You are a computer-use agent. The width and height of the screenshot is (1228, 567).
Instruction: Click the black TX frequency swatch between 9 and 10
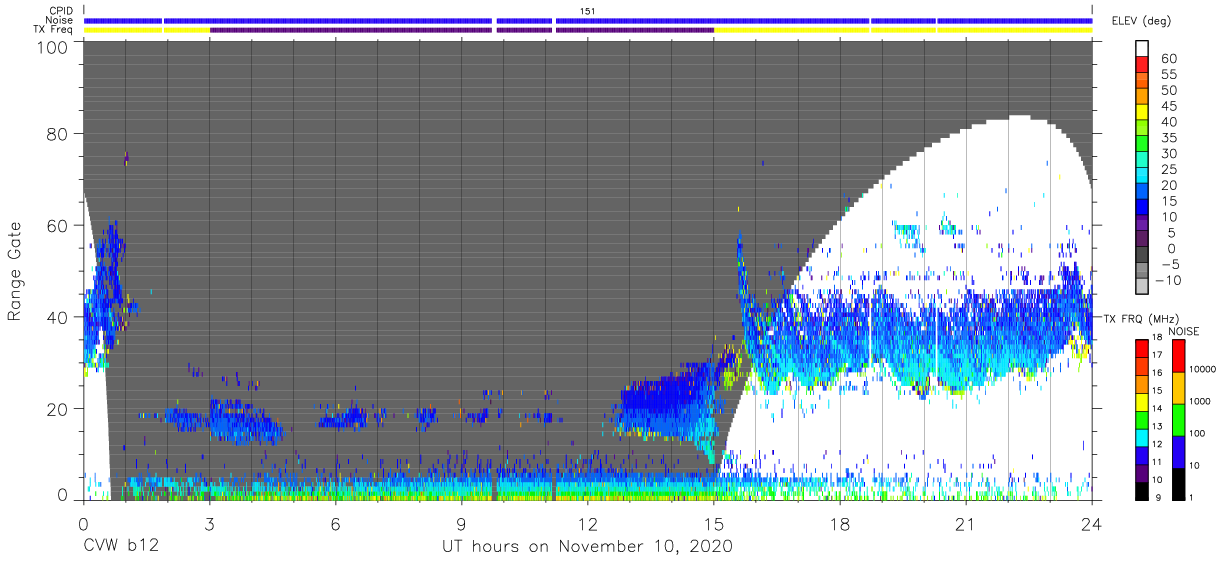tap(1142, 489)
